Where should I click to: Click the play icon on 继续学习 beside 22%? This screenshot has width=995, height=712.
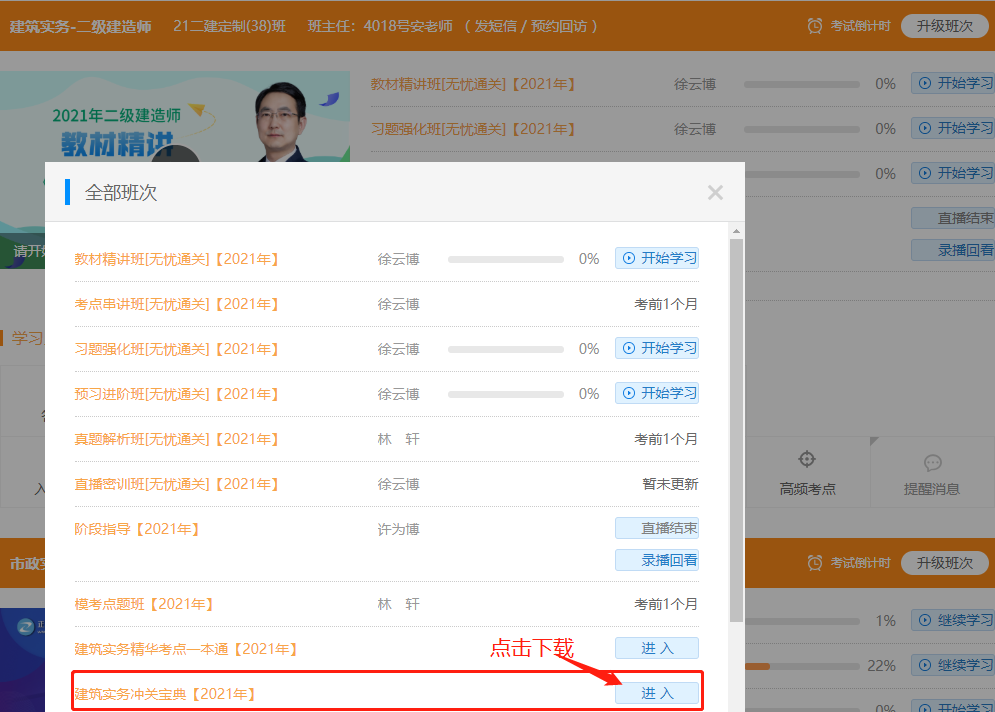point(924,665)
